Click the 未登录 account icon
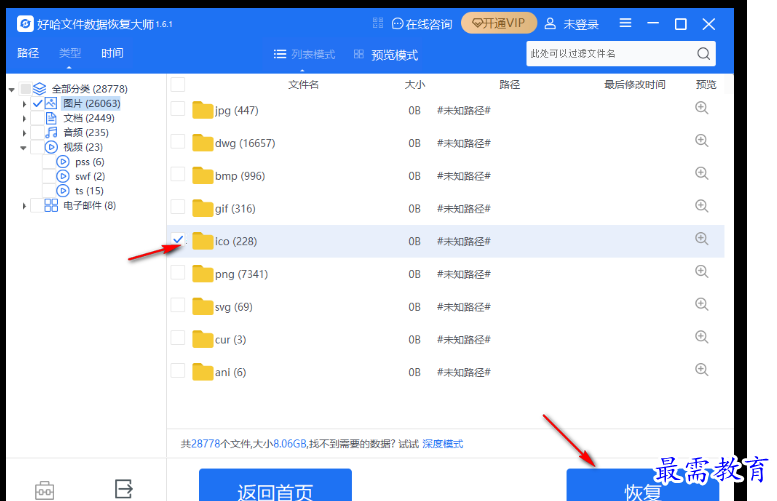 550,23
